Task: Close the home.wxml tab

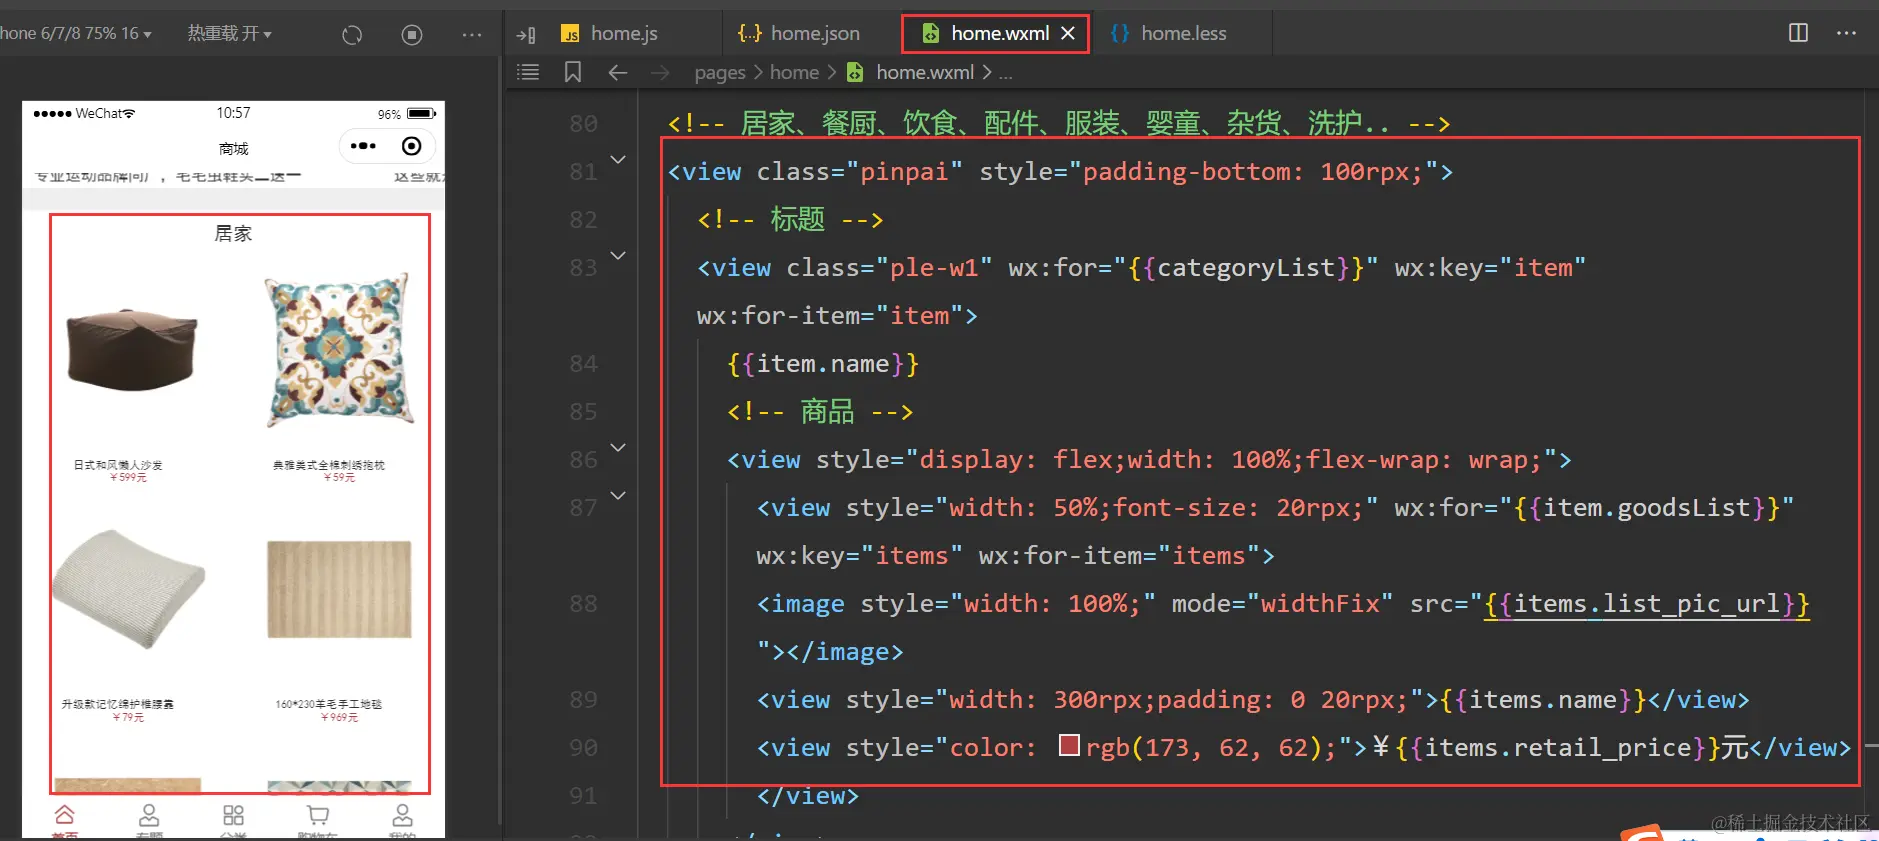Action: (x=1068, y=33)
